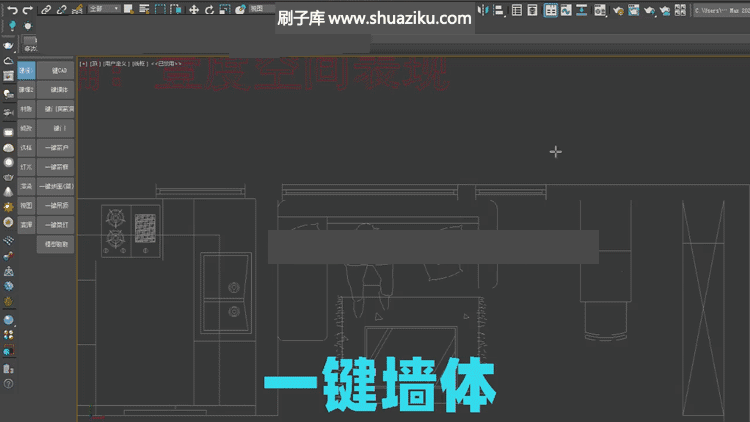Click the Redo arrow in the top toolbar
Image resolution: width=750 pixels, height=422 pixels.
coord(28,9)
